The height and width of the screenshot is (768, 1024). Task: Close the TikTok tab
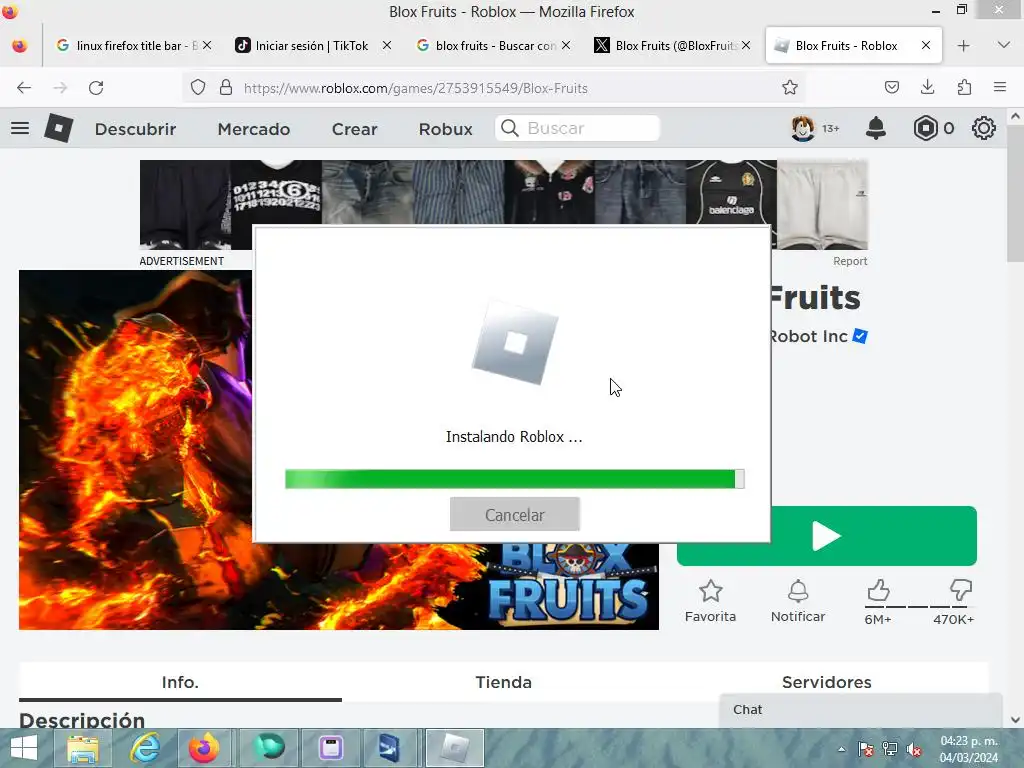point(387,46)
